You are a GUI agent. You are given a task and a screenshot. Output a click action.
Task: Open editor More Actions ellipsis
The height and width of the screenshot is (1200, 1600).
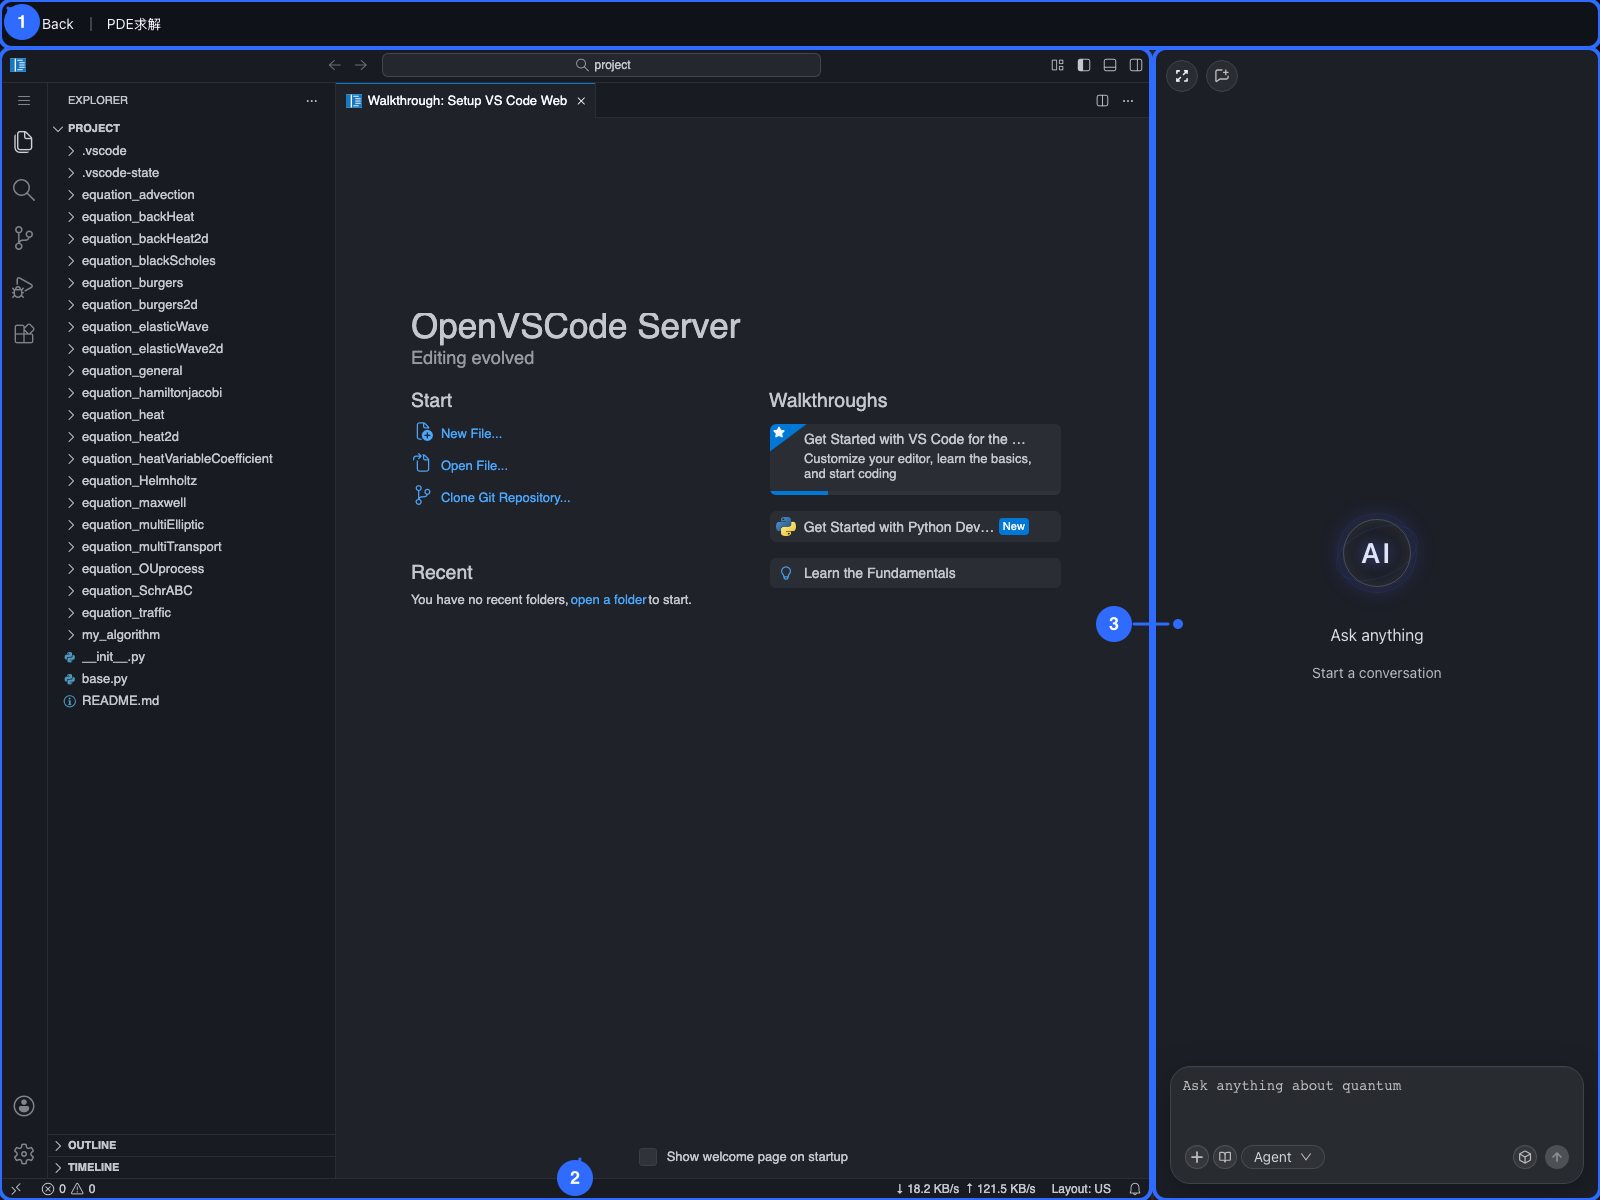pos(1128,101)
